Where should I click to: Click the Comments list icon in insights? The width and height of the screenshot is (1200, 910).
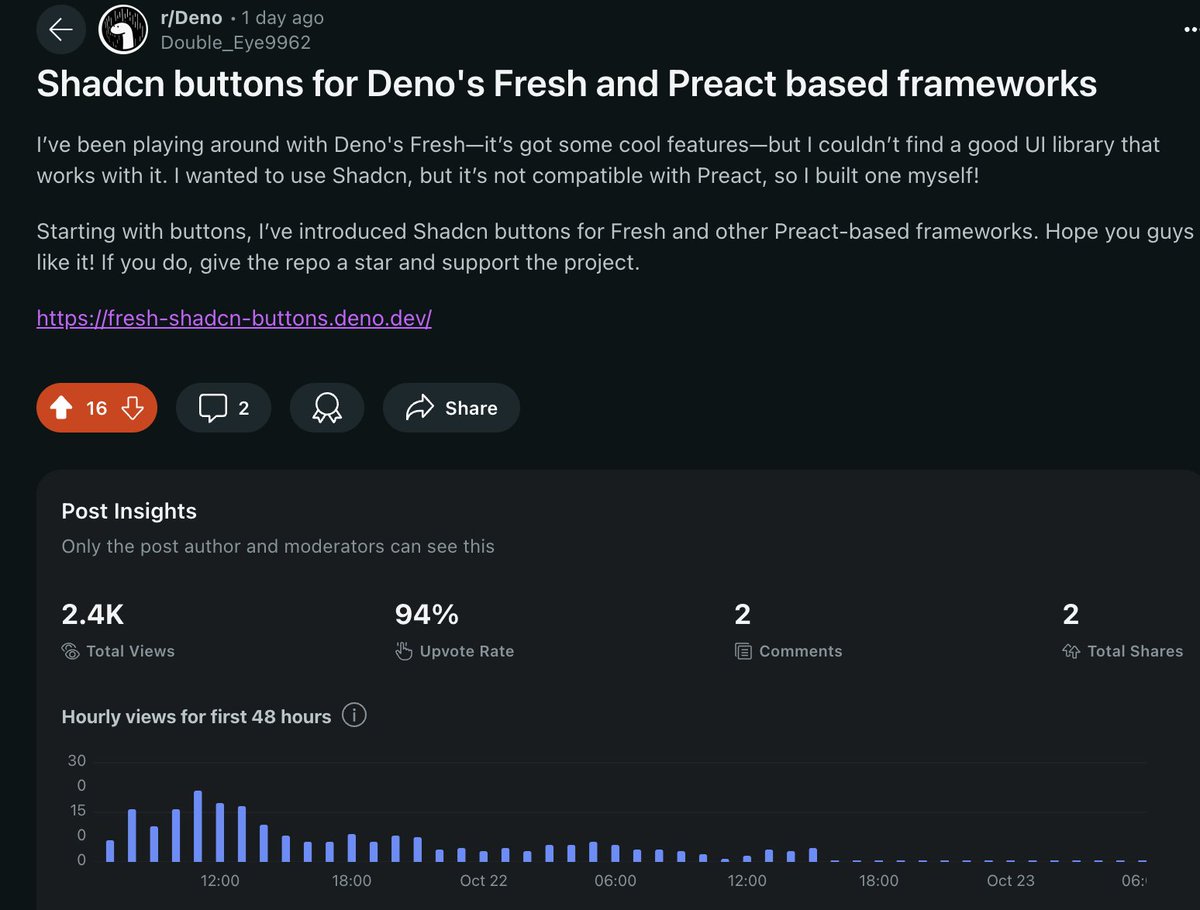(743, 651)
